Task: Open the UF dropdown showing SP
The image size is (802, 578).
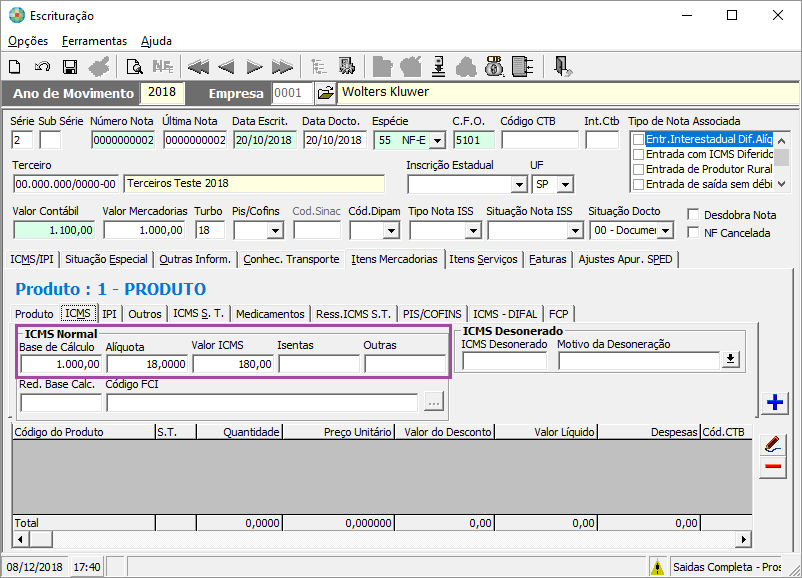Action: (565, 185)
